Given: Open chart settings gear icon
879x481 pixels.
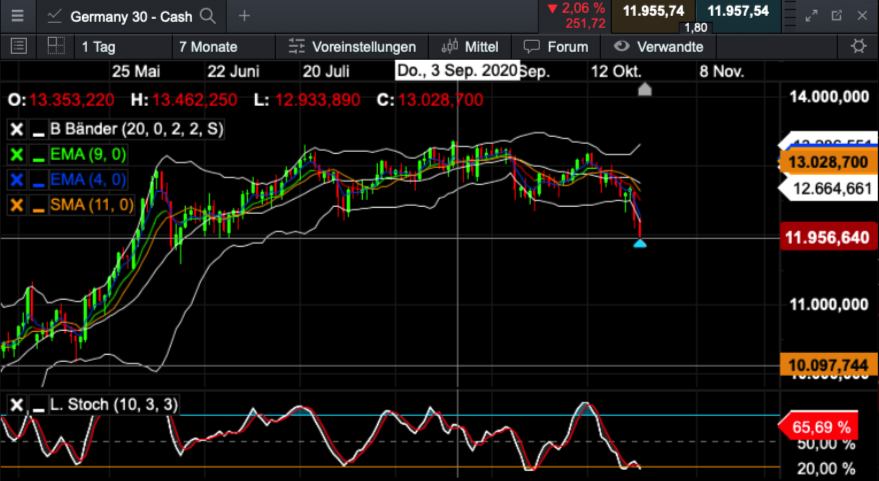Looking at the screenshot, I should (x=858, y=46).
